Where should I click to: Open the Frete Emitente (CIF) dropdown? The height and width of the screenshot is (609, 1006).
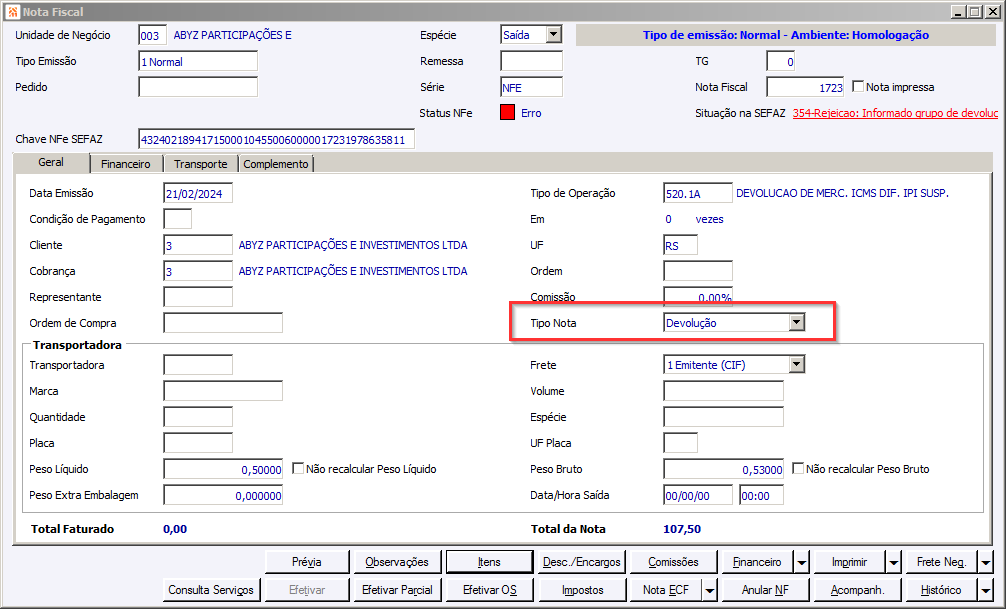[x=796, y=365]
